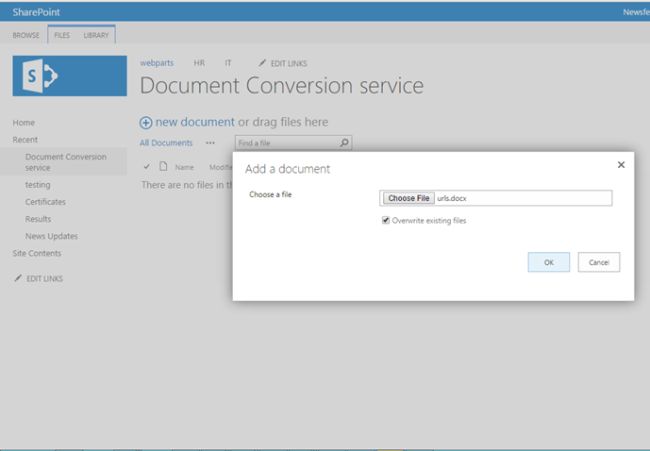The height and width of the screenshot is (451, 650).
Task: Click the document type icon column header
Action: tap(163, 167)
